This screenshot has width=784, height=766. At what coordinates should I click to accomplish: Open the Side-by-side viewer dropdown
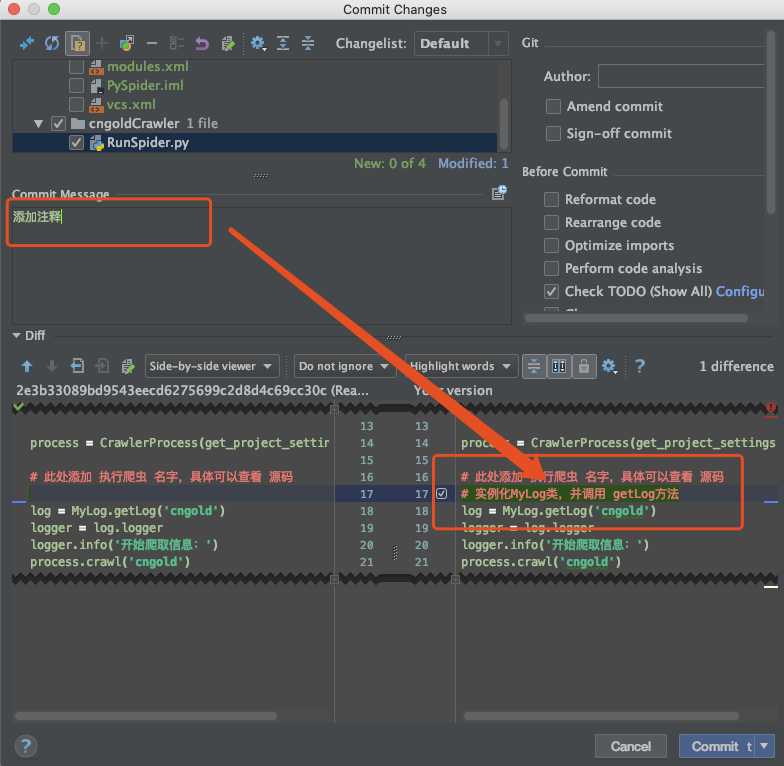coord(212,366)
